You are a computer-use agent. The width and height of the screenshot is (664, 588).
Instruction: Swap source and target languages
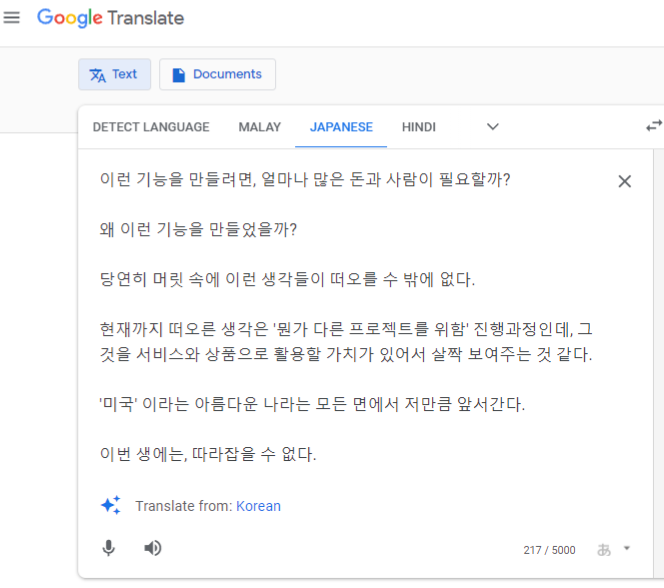click(x=654, y=126)
